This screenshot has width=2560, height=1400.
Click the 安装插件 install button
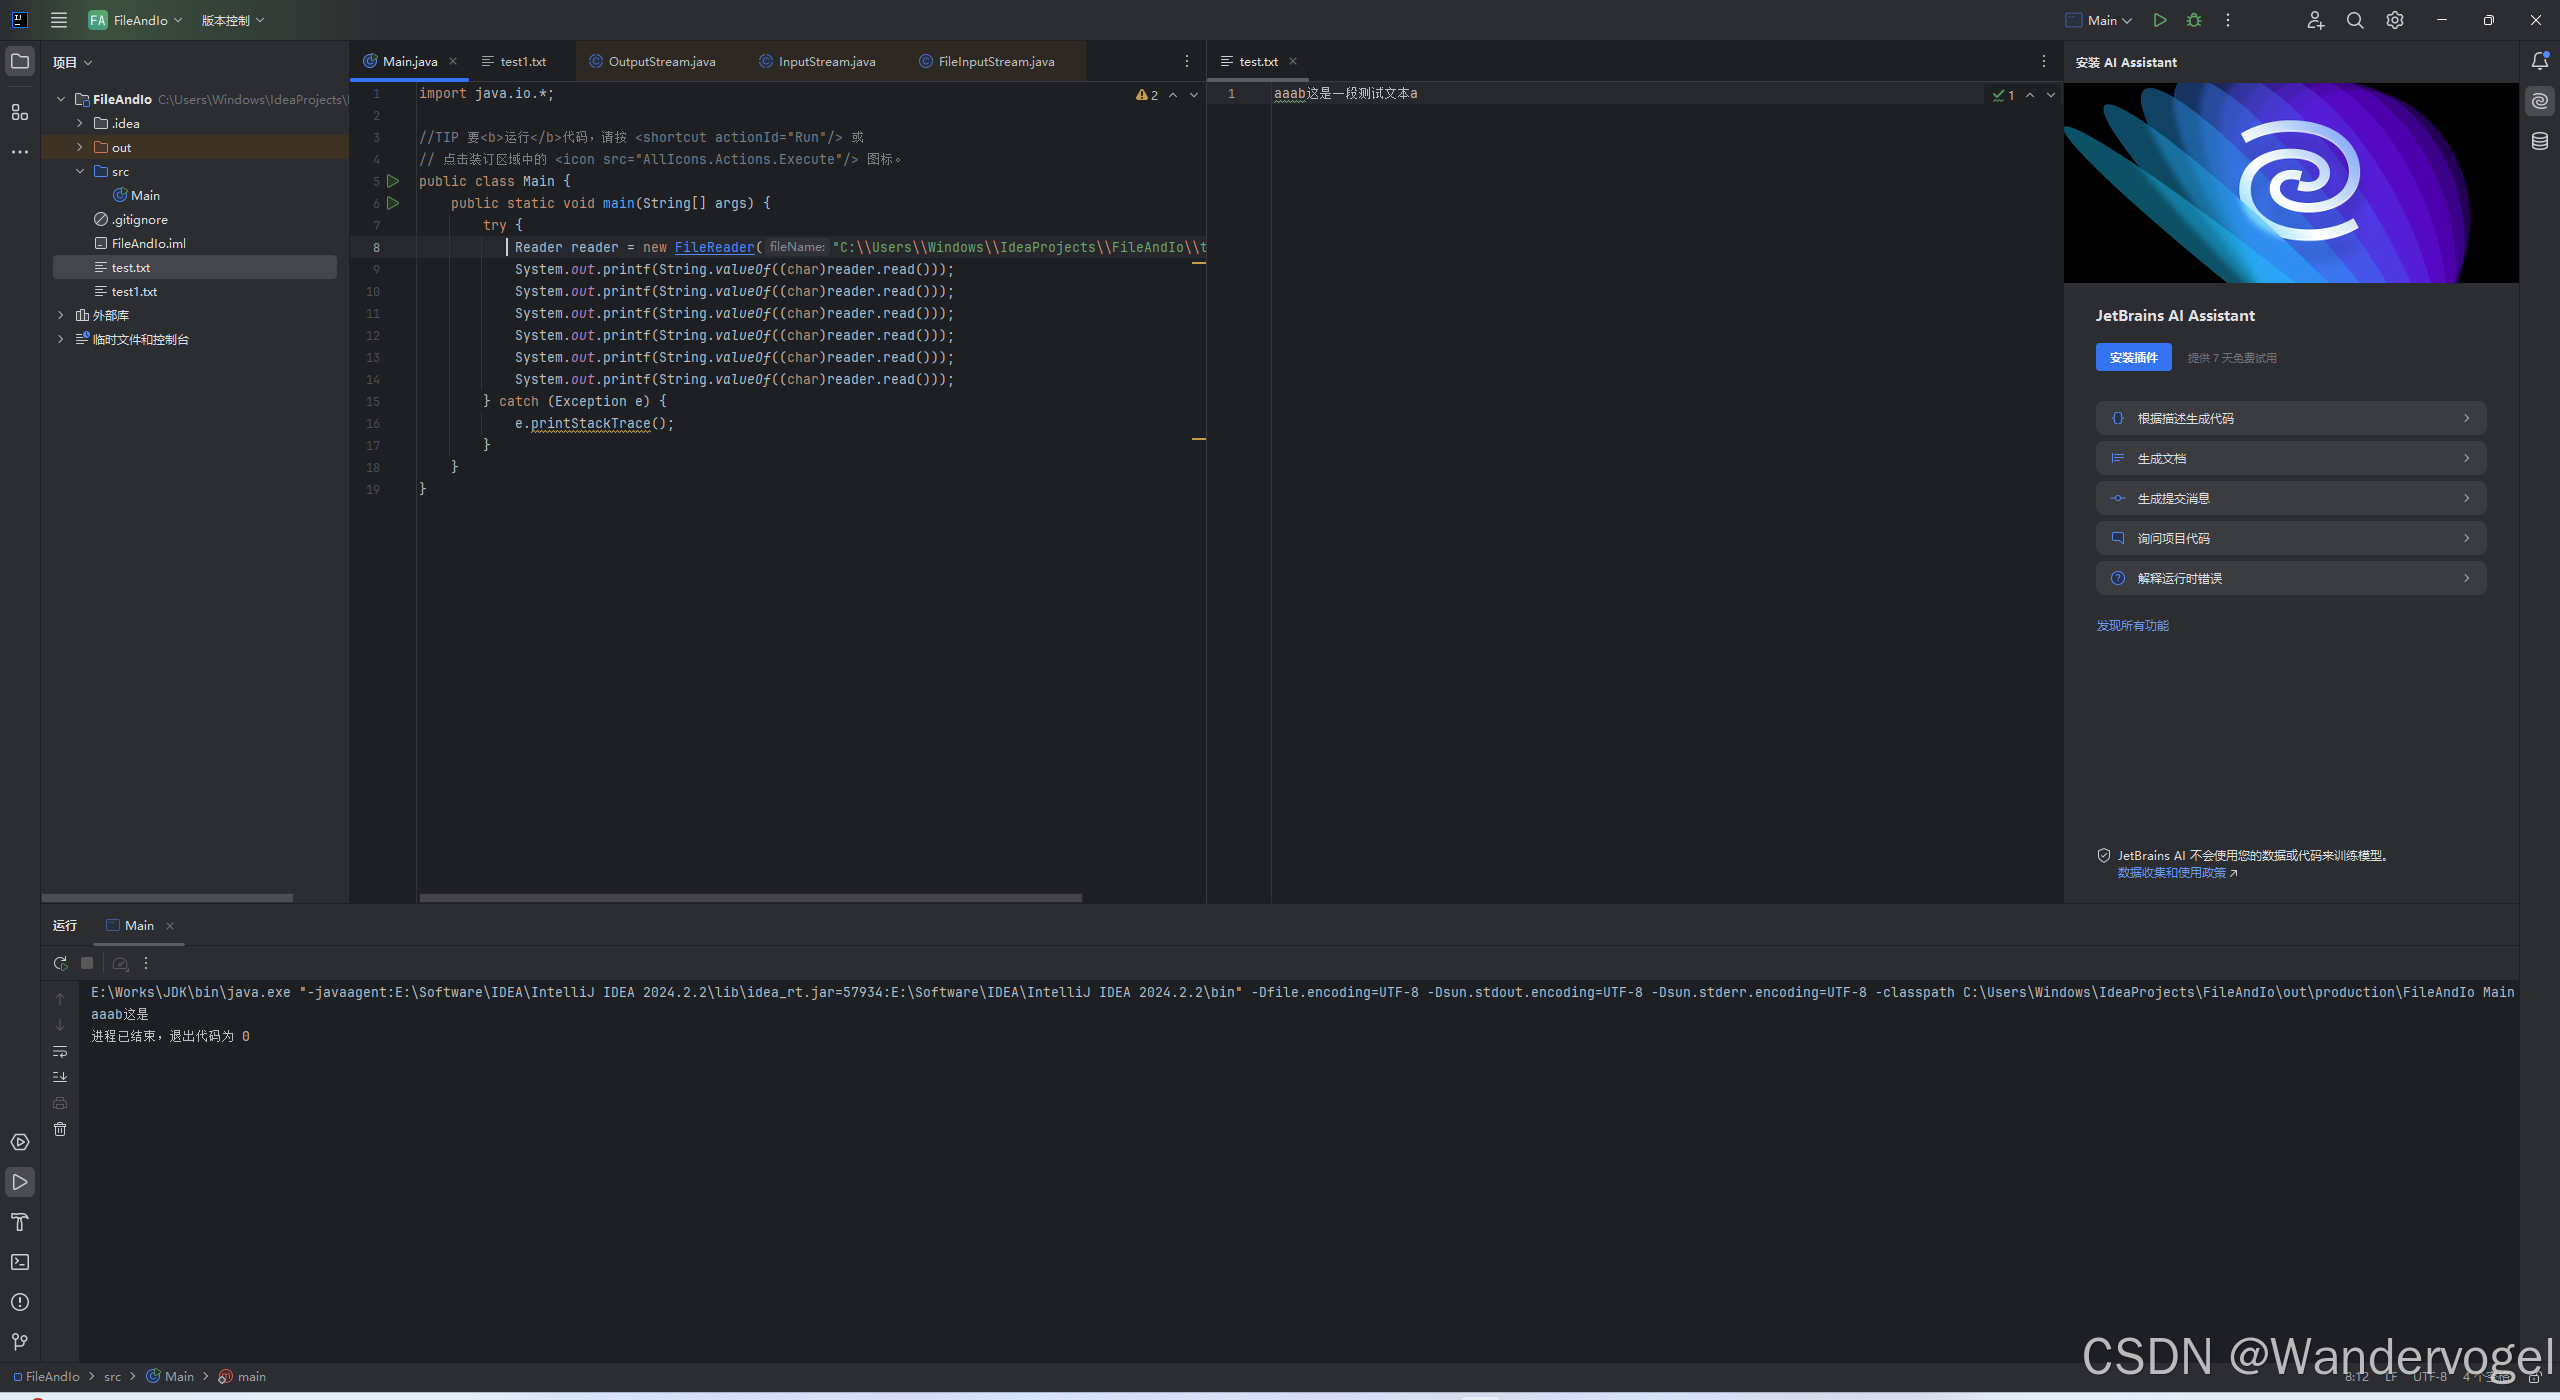click(x=2133, y=357)
